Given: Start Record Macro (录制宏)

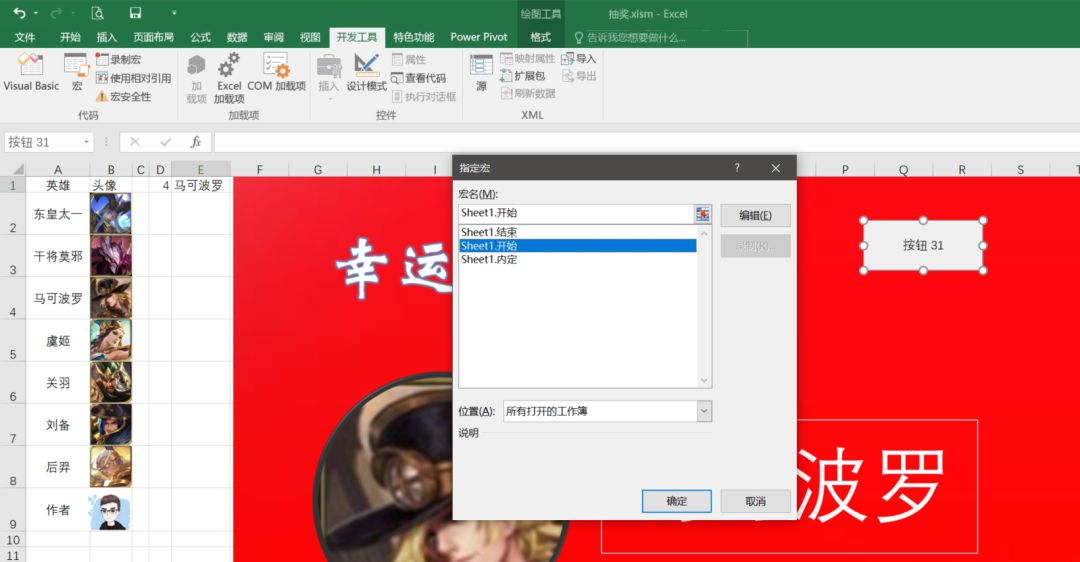Looking at the screenshot, I should click(118, 59).
